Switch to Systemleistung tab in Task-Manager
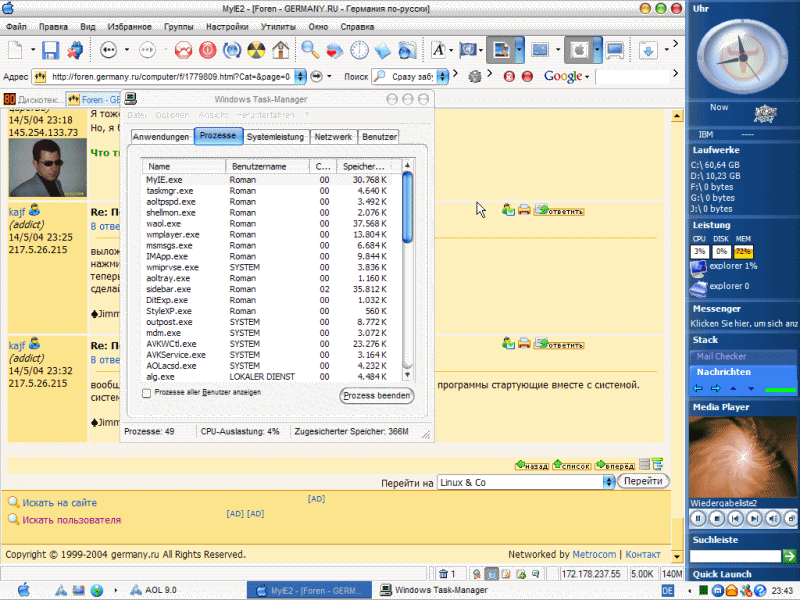 coord(275,137)
